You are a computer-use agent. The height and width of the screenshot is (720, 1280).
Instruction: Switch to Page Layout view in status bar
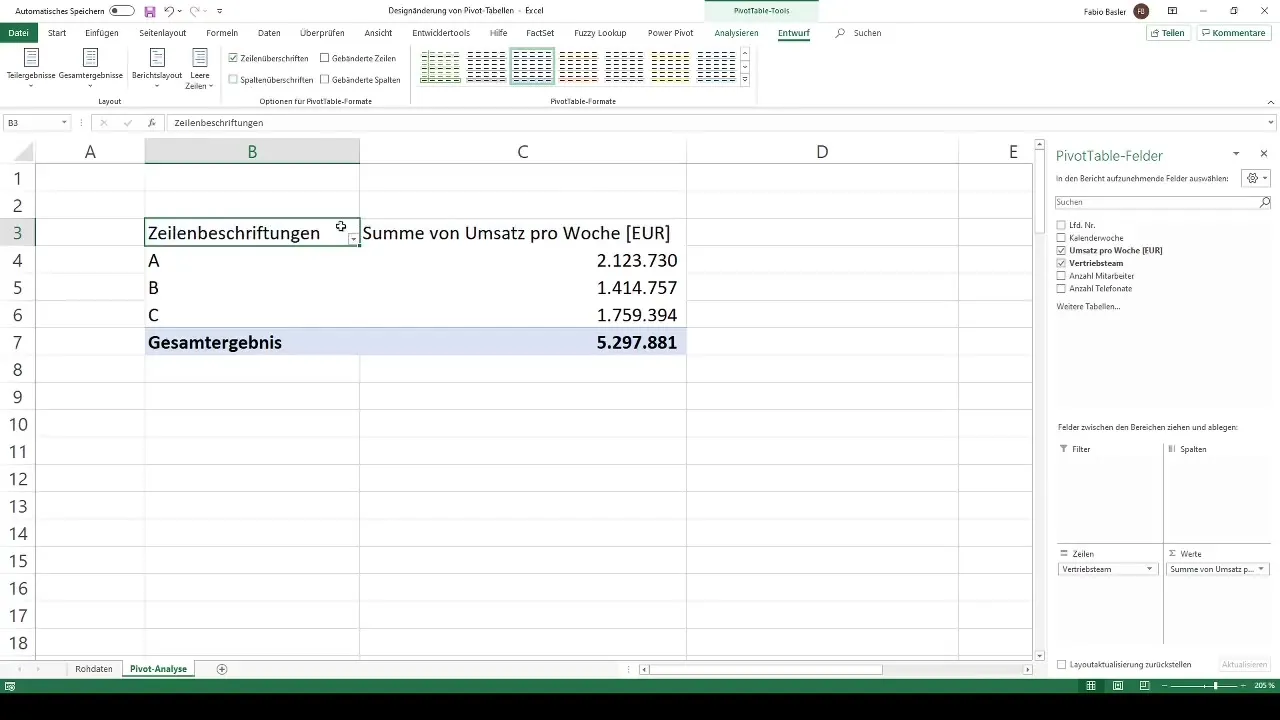coord(1118,686)
